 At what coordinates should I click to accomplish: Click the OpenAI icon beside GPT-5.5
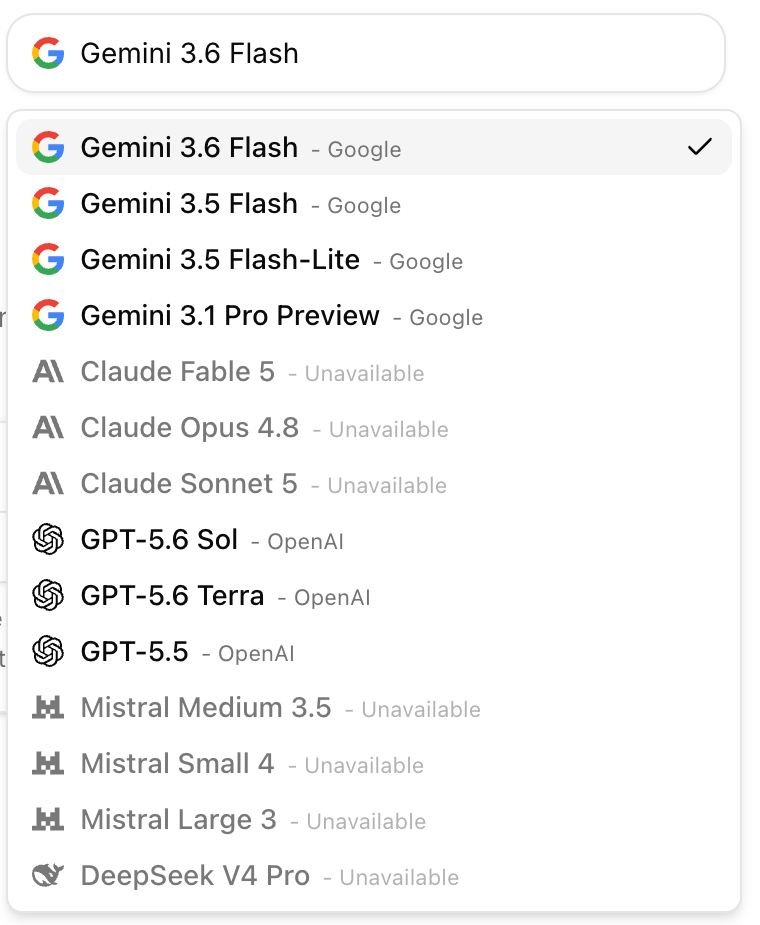(x=48, y=651)
